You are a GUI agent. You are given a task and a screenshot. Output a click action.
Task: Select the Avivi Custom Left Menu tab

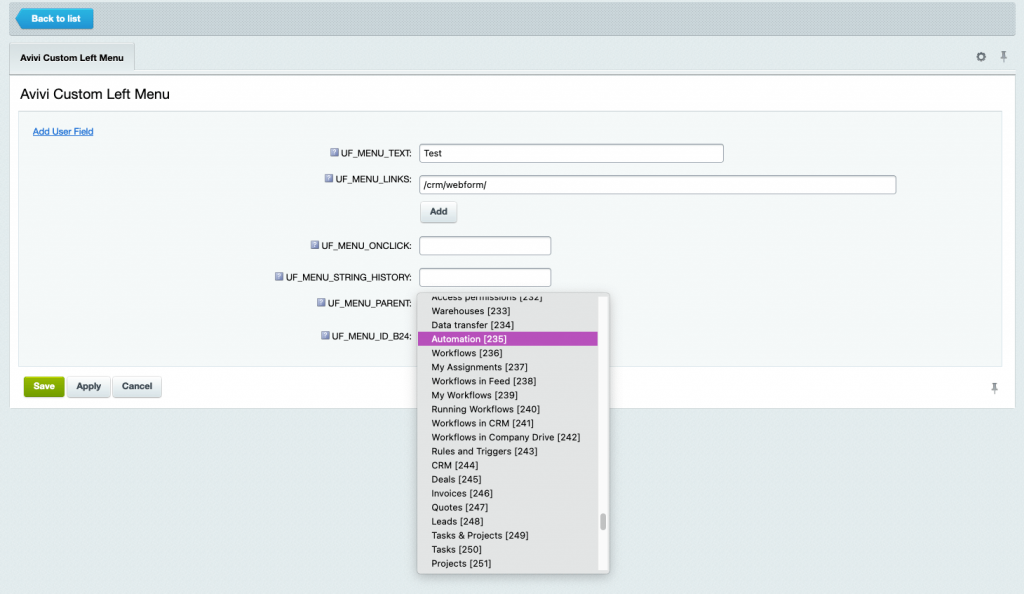[72, 57]
